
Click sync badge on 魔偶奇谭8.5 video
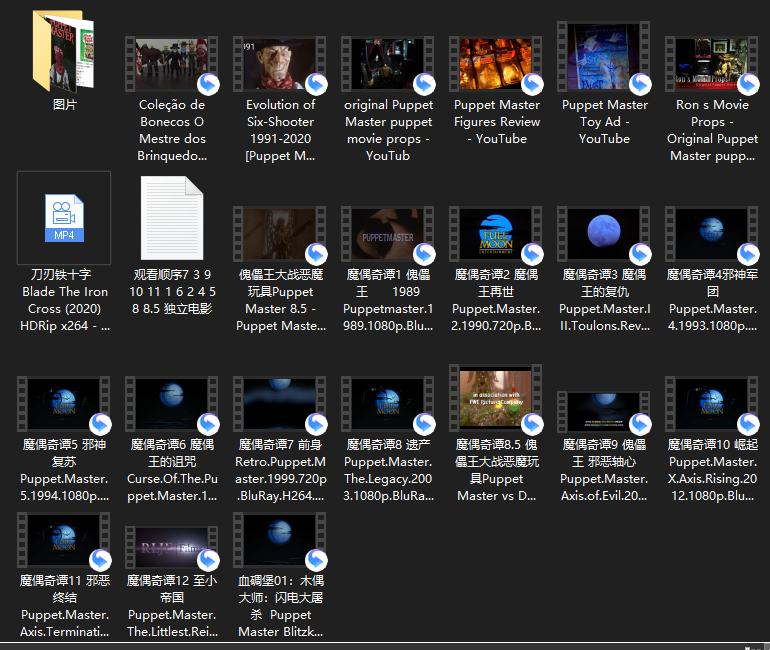coord(532,424)
